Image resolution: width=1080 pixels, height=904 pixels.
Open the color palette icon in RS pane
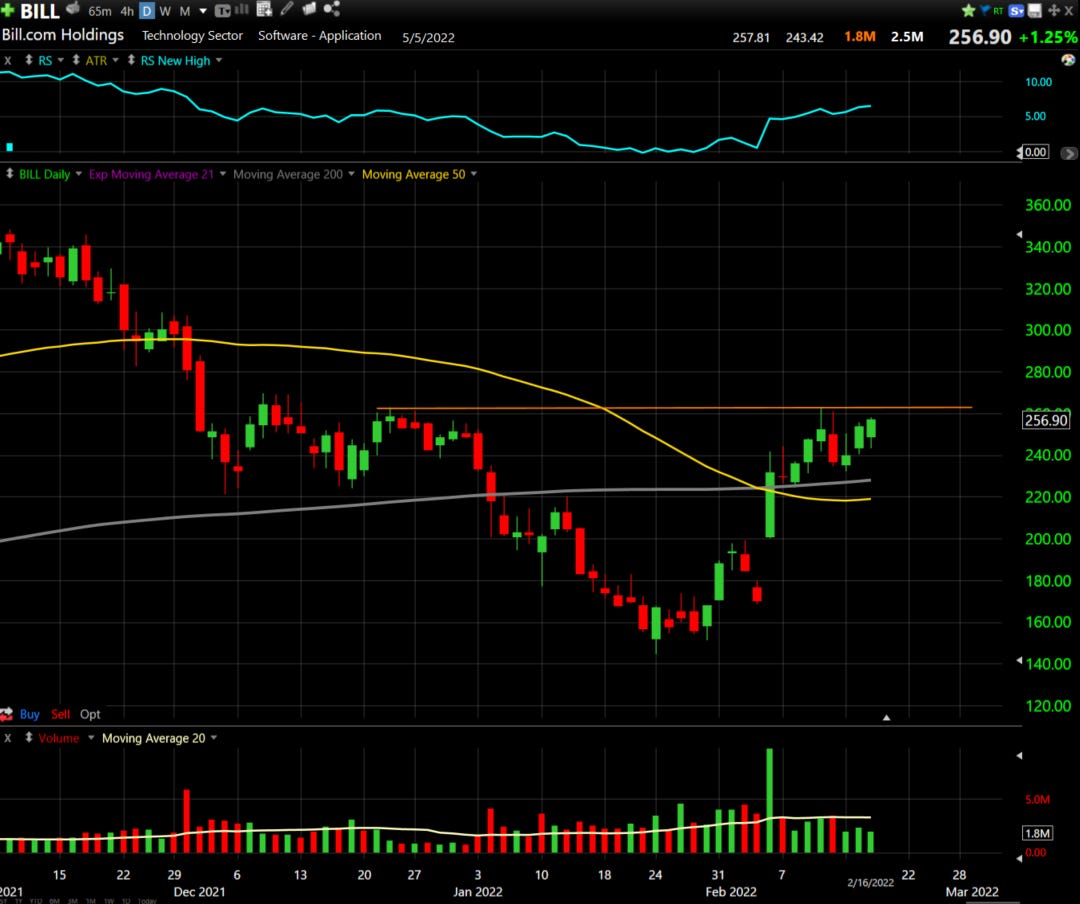point(1068,60)
